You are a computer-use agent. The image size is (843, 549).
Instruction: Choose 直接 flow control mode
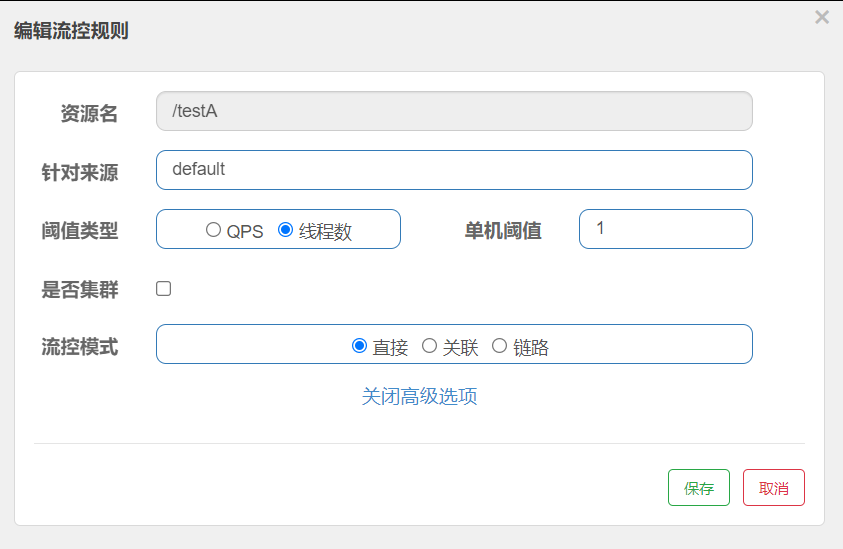pos(359,346)
